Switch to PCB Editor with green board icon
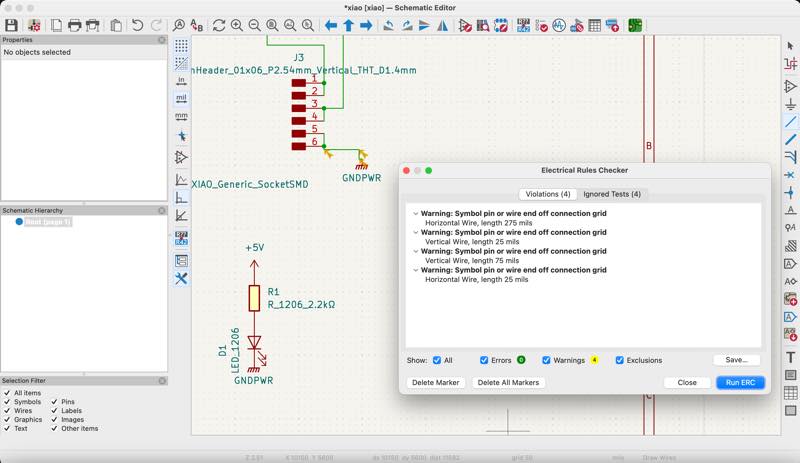Screen dimensions: 800x463 (635, 25)
